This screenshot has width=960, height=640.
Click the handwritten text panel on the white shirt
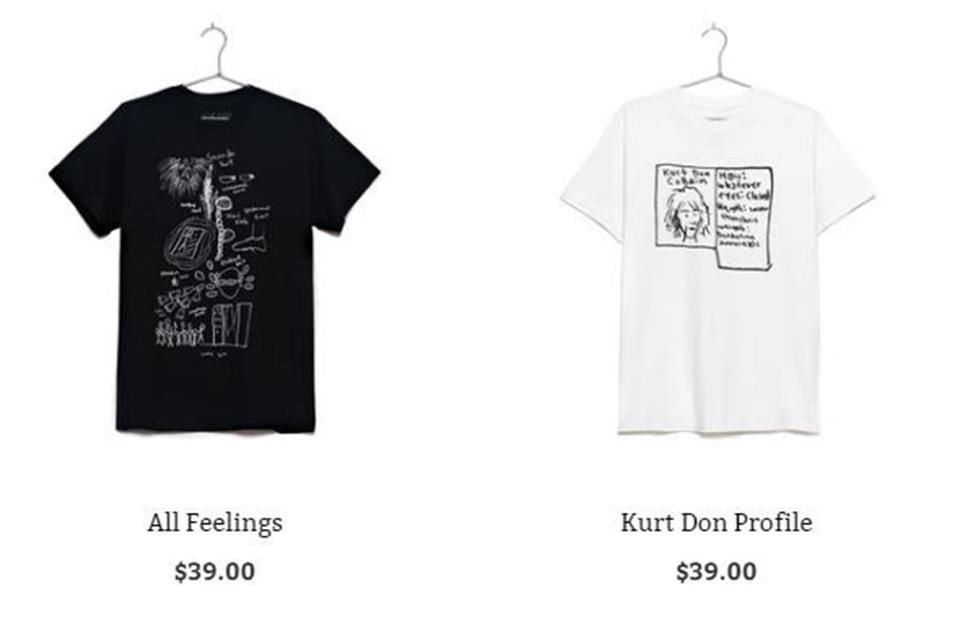point(744,217)
